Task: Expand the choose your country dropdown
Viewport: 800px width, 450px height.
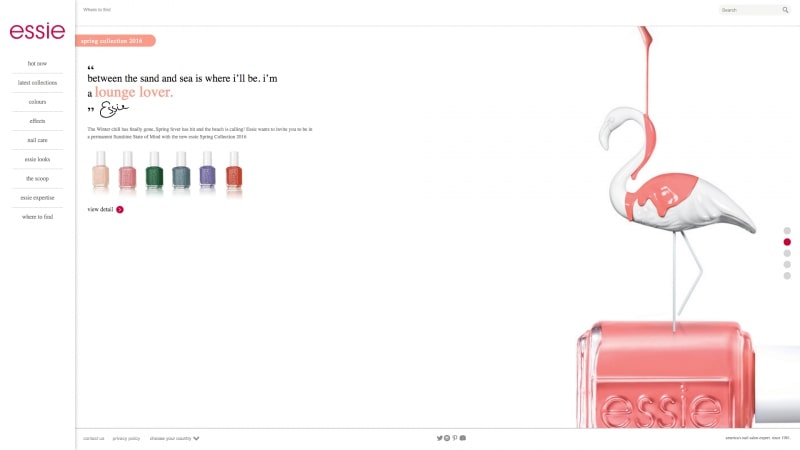Action: click(x=174, y=438)
